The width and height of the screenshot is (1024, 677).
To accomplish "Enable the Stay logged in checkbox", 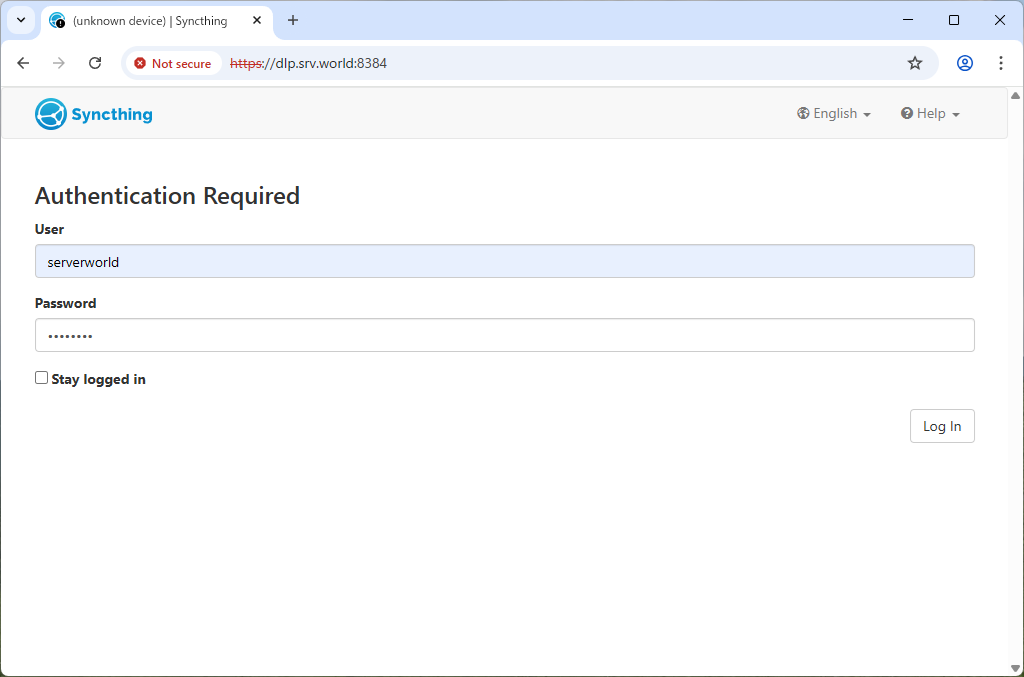I will 42,378.
